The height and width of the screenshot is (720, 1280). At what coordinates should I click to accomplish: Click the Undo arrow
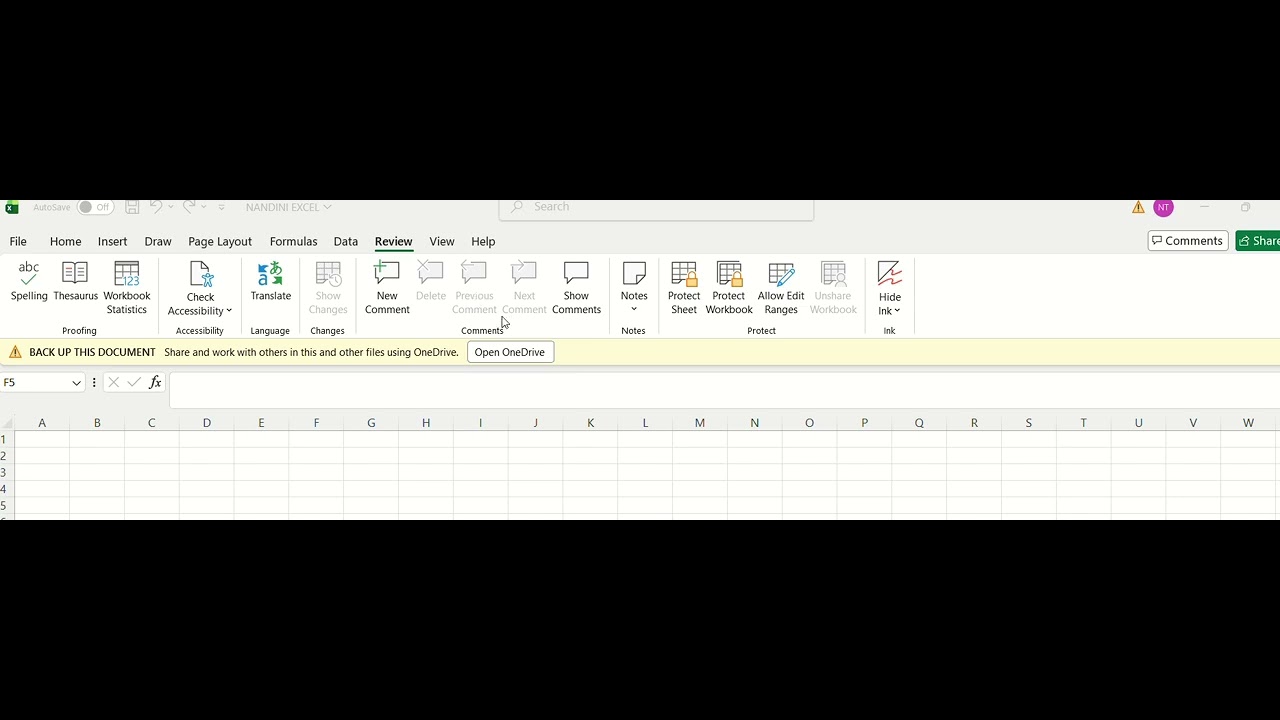[x=156, y=207]
